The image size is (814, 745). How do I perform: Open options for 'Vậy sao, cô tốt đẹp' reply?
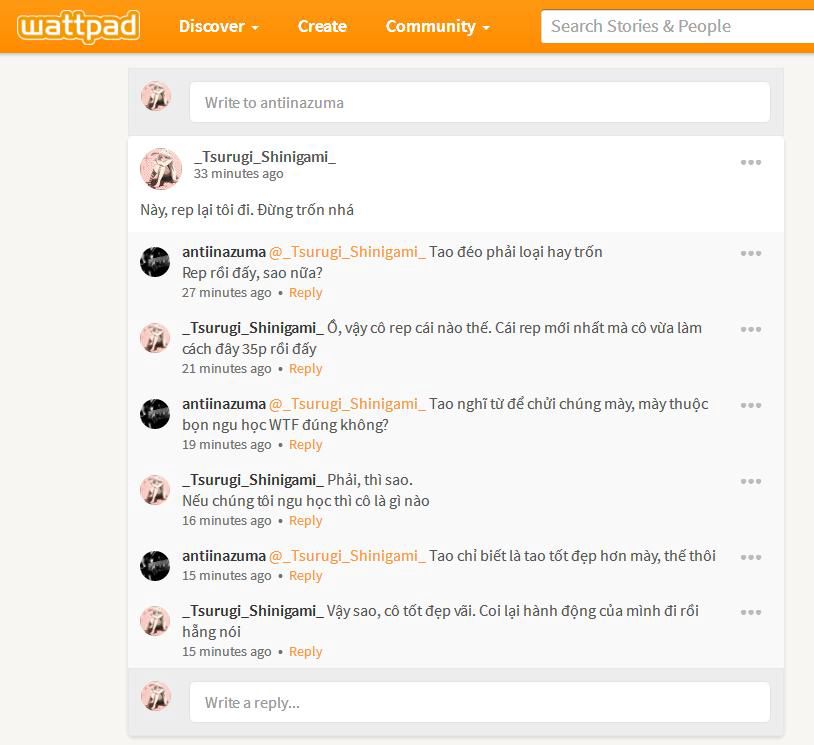[751, 612]
